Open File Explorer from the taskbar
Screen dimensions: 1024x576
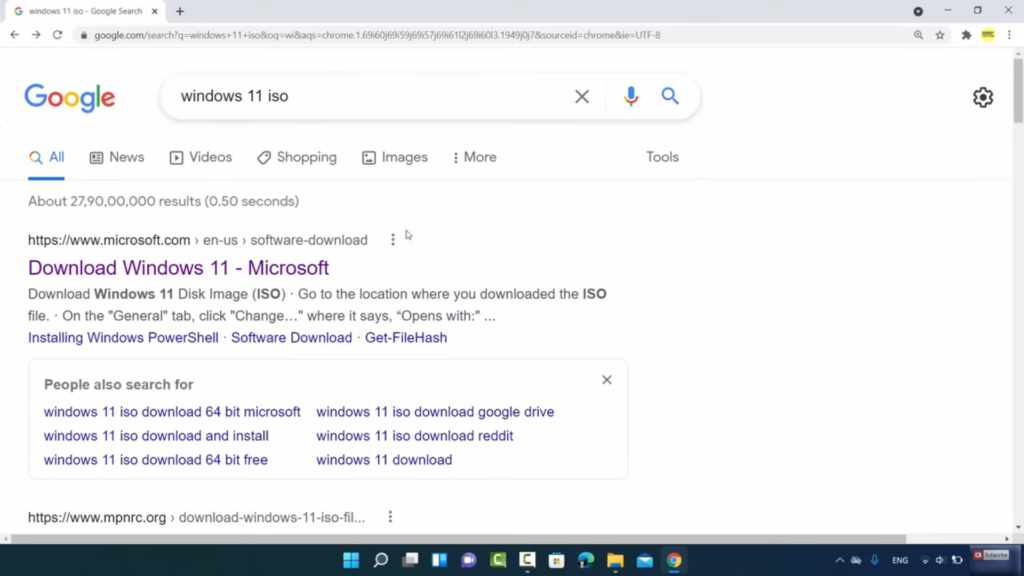(x=615, y=560)
